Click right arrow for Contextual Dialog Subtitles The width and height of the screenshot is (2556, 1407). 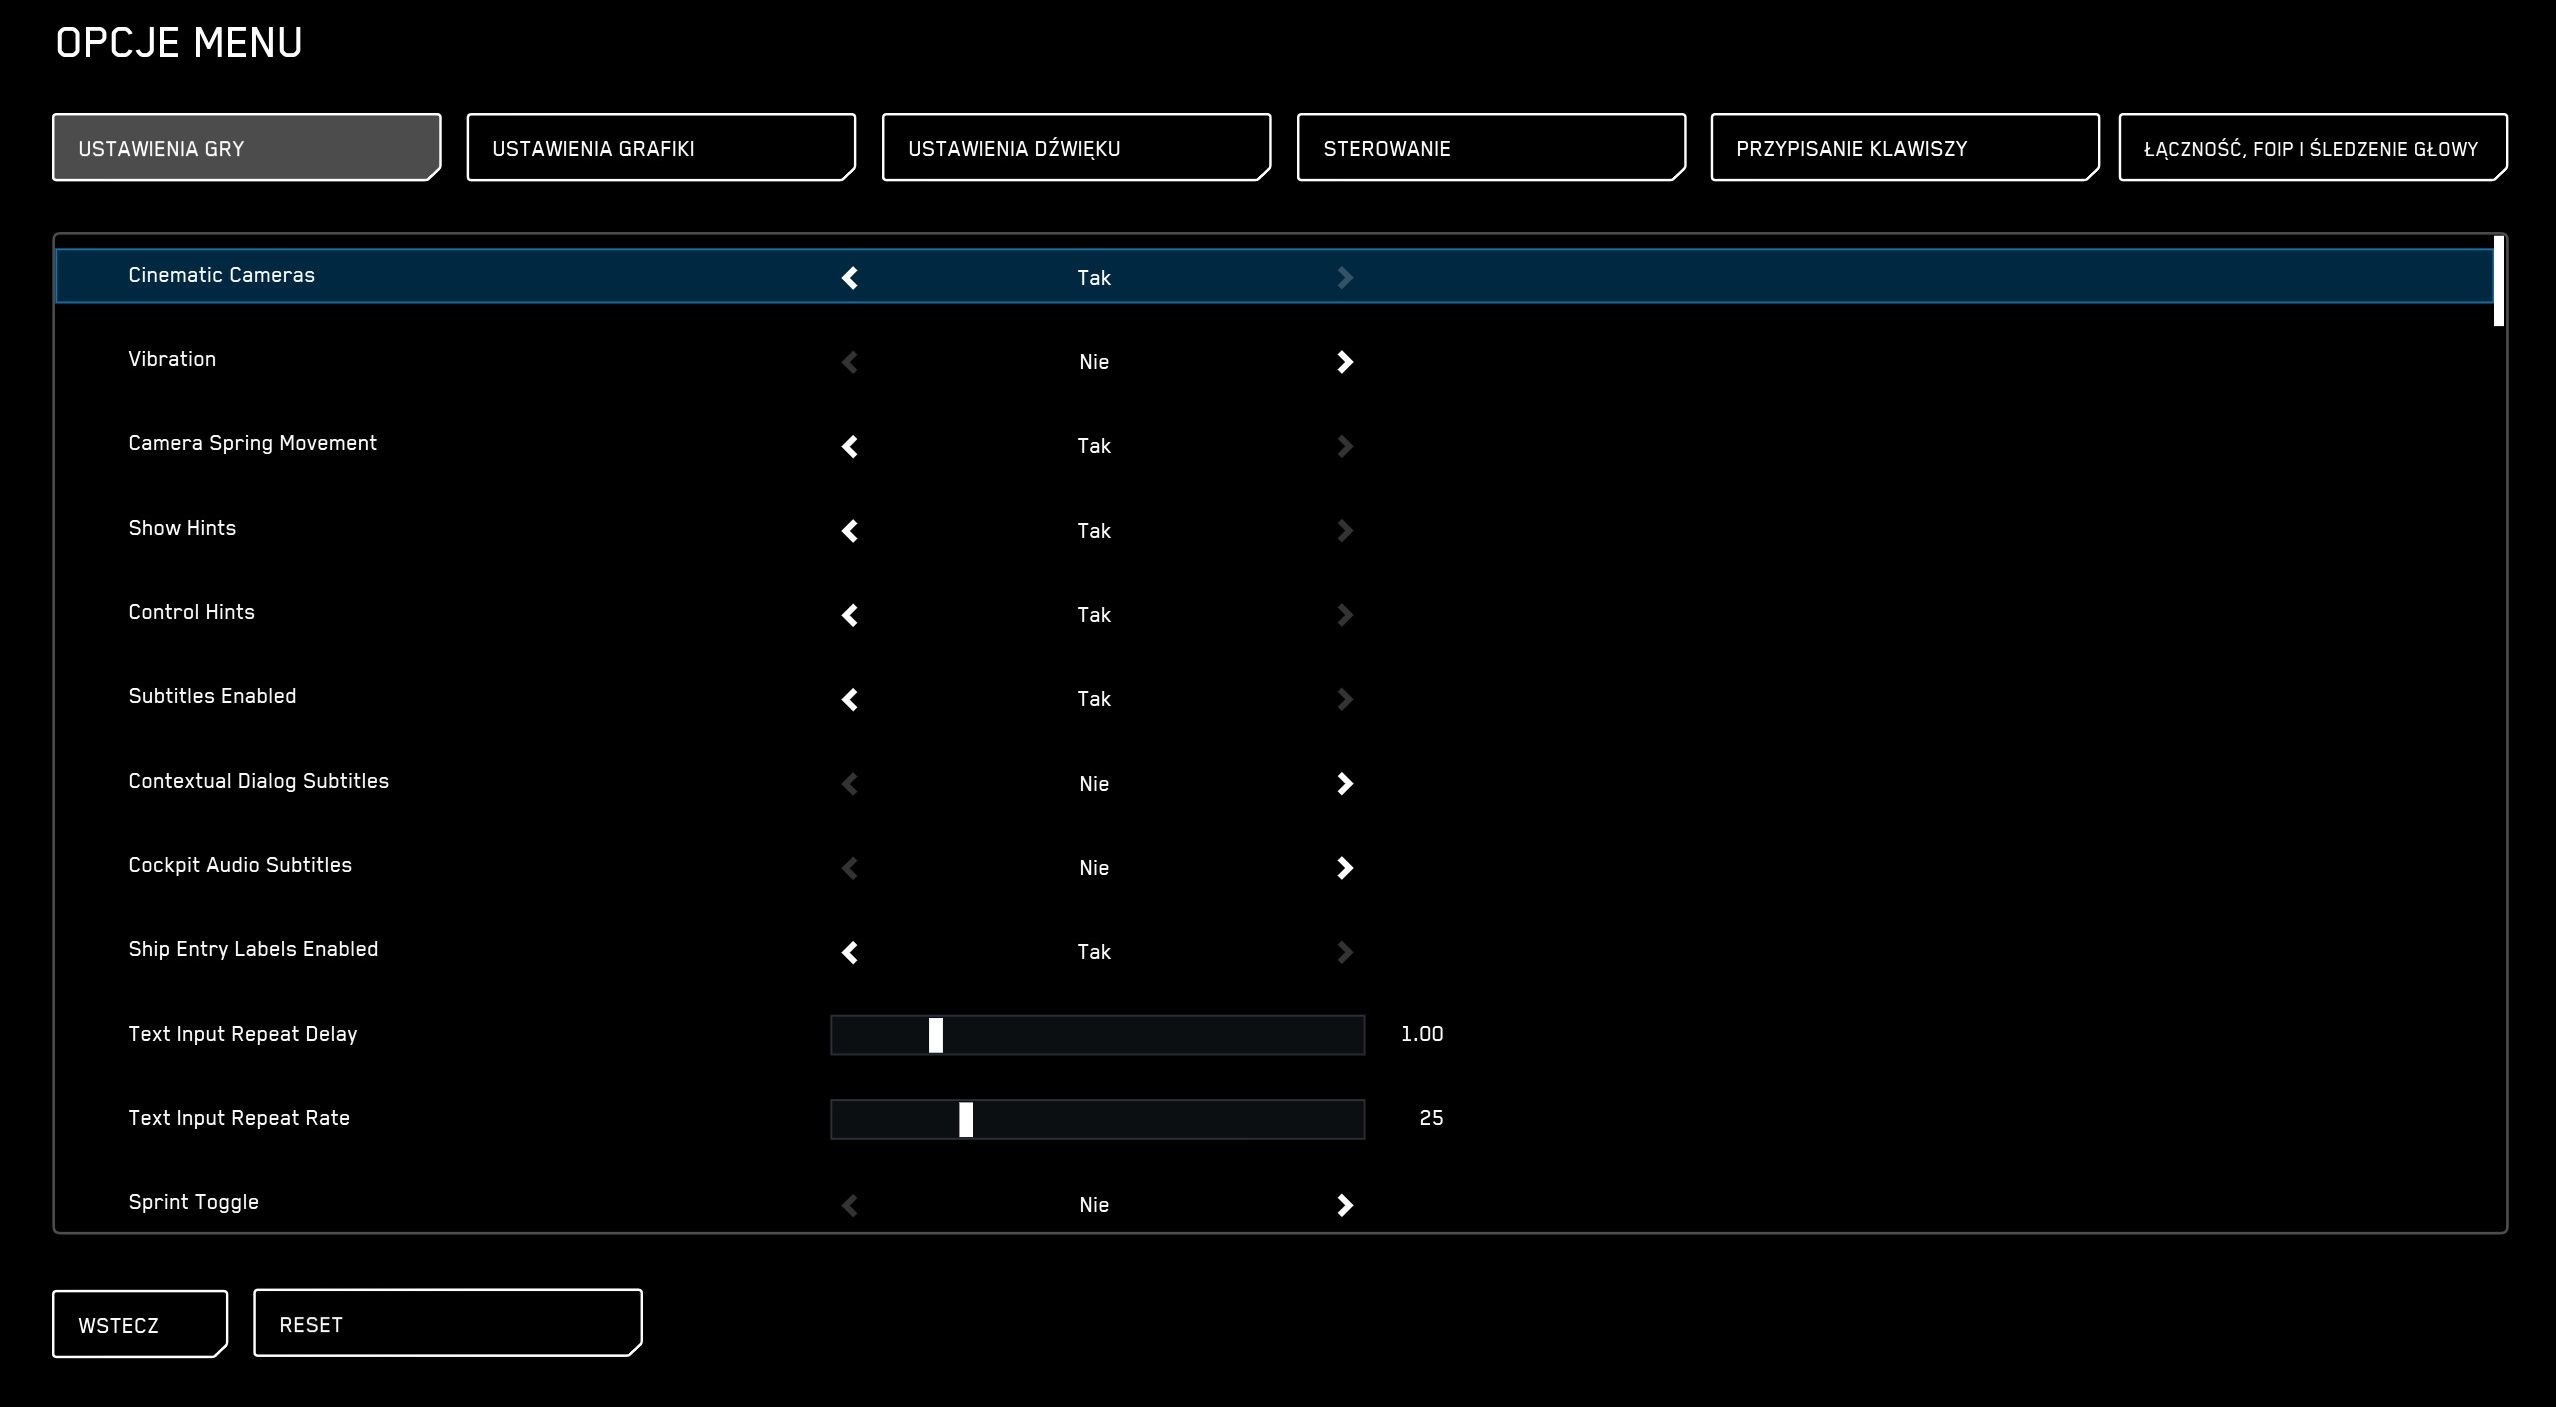click(1345, 784)
